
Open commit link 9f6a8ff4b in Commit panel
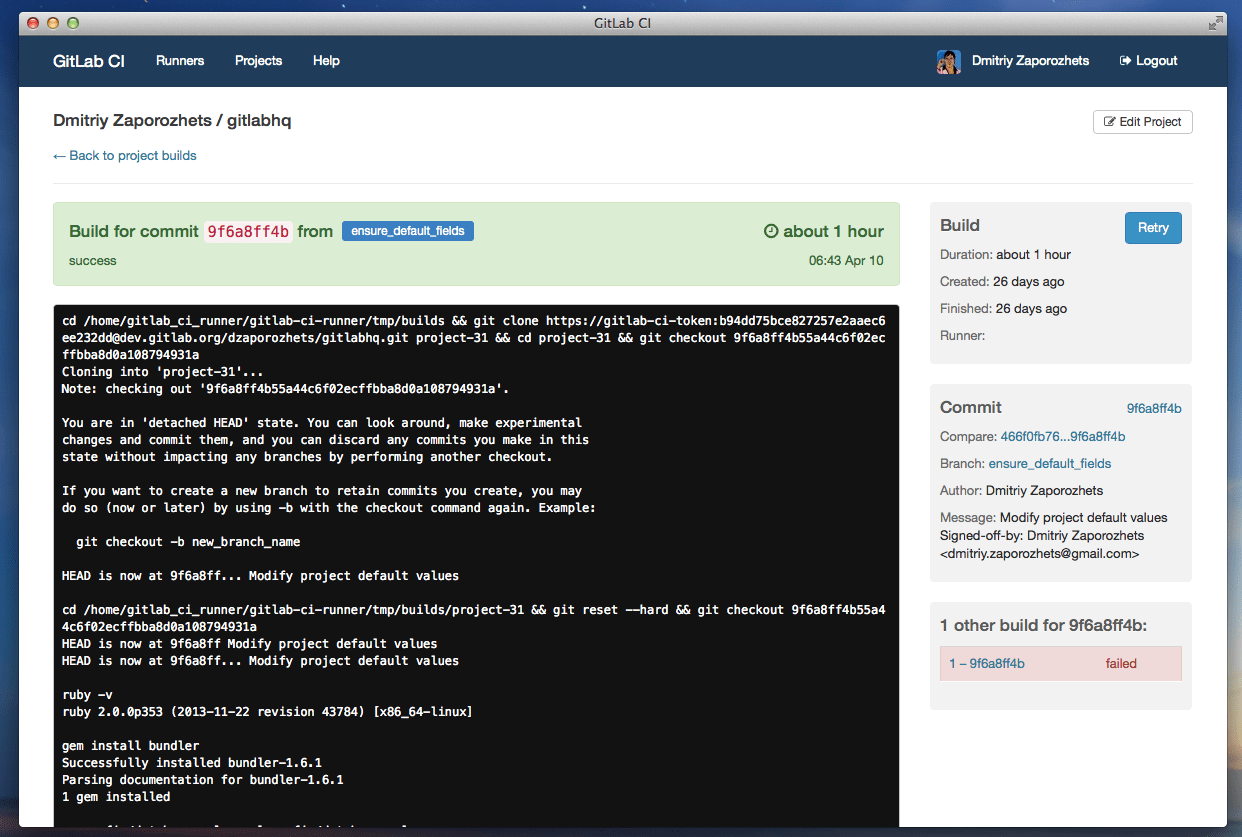coord(1154,409)
